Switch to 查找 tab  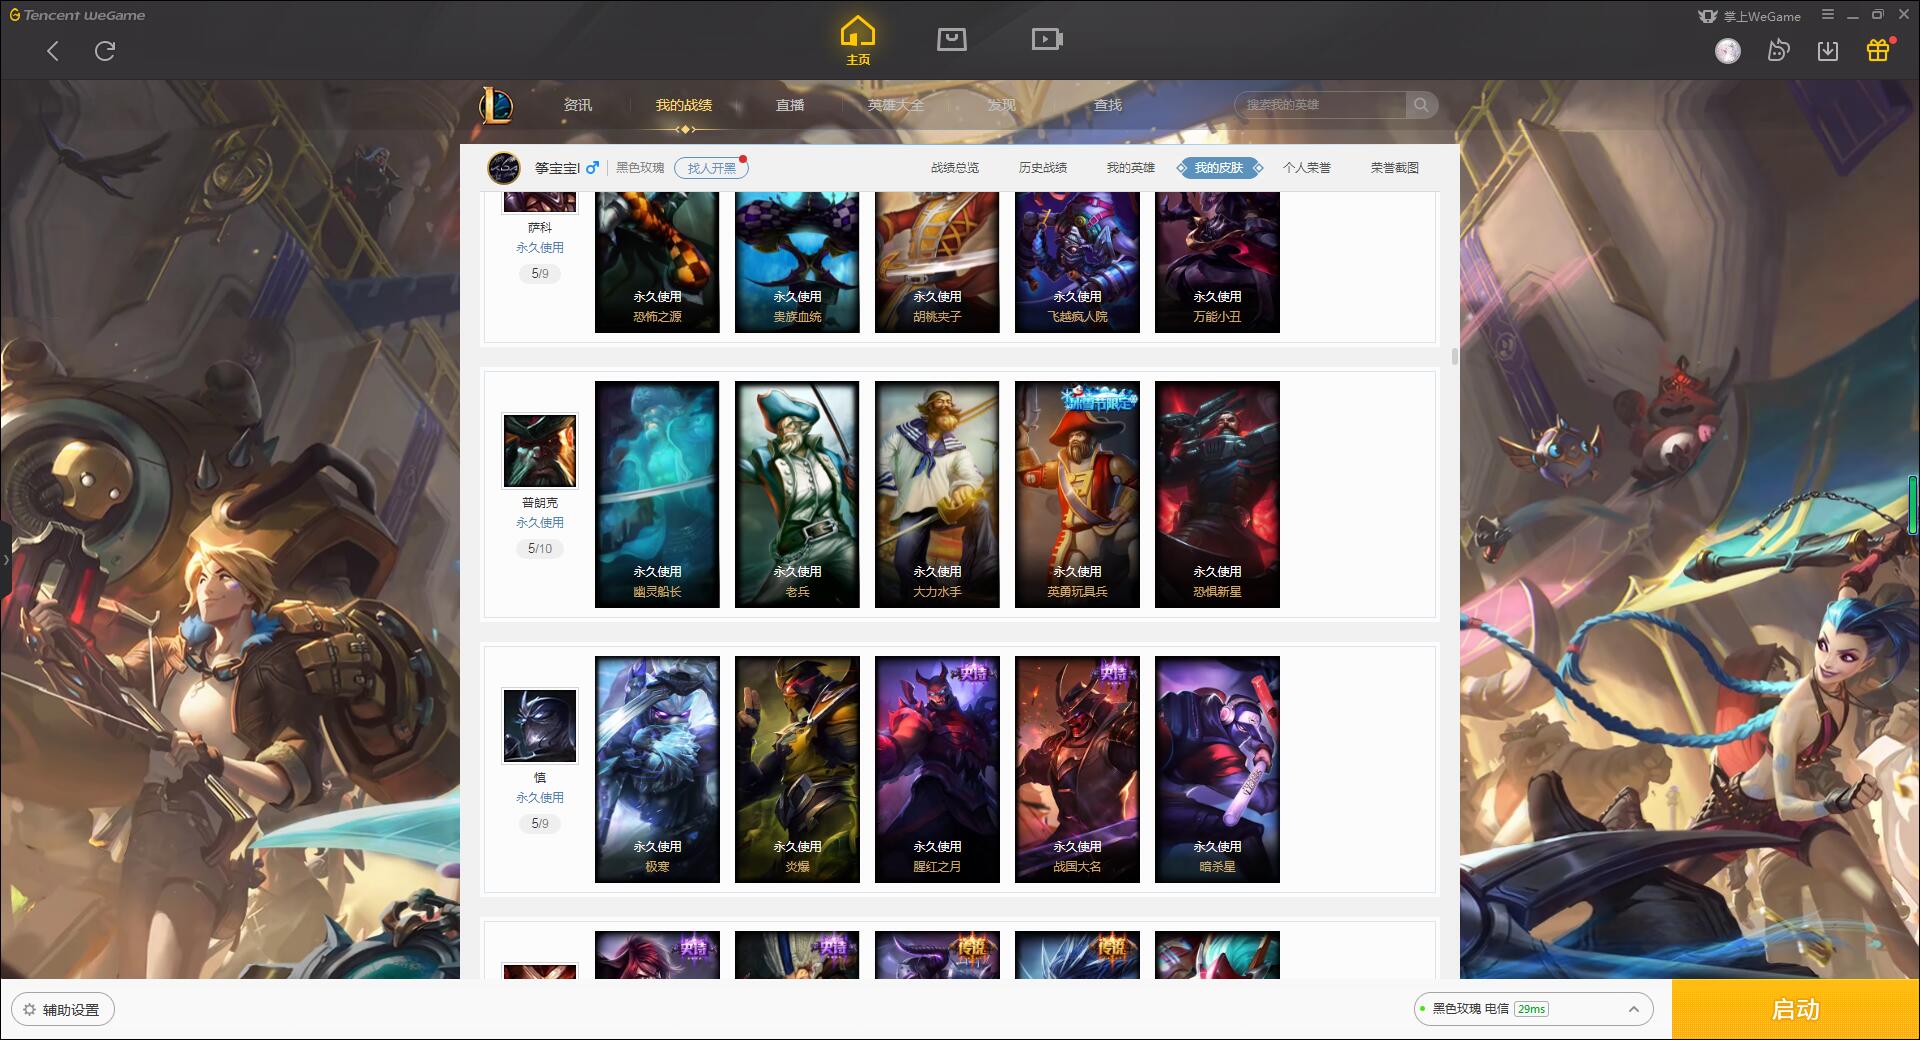(1108, 105)
